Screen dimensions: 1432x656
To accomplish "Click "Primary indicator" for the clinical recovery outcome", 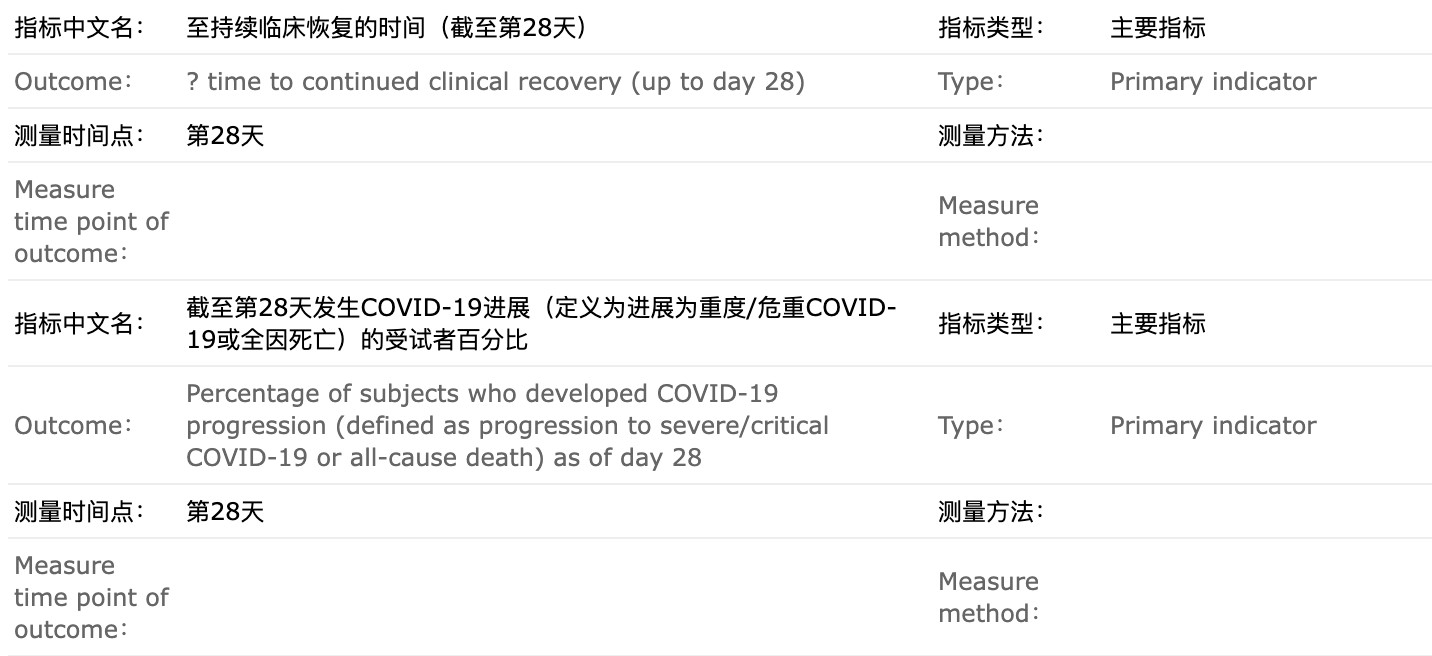I will coord(1212,81).
